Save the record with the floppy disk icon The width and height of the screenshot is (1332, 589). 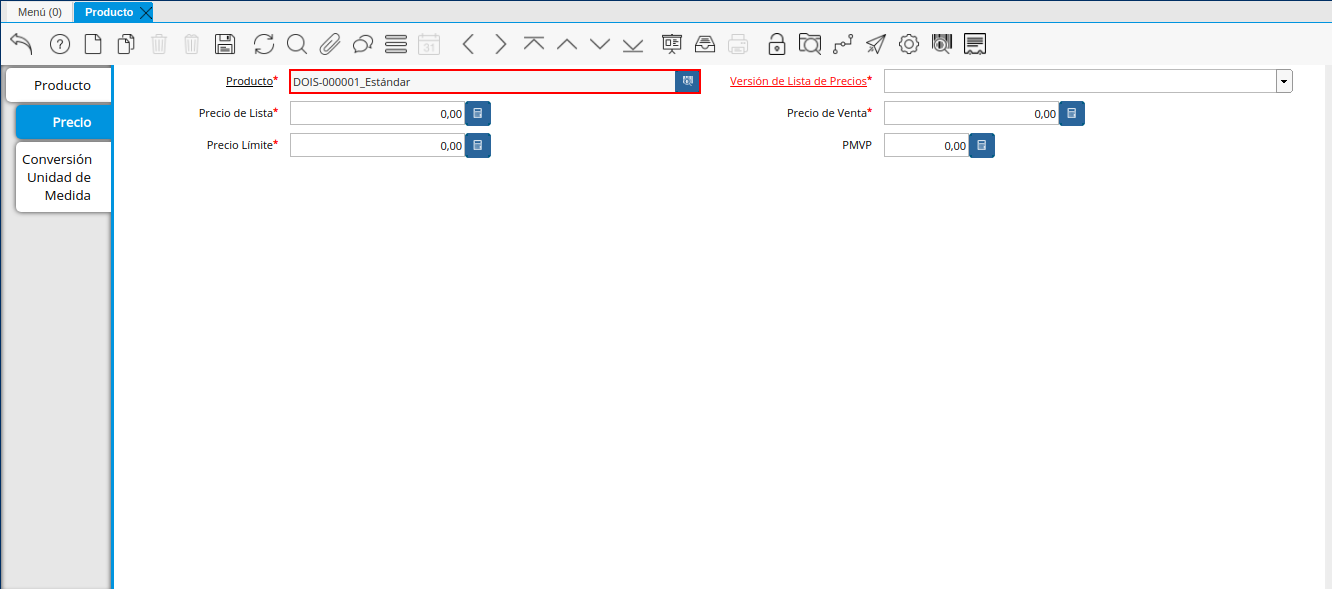[225, 44]
